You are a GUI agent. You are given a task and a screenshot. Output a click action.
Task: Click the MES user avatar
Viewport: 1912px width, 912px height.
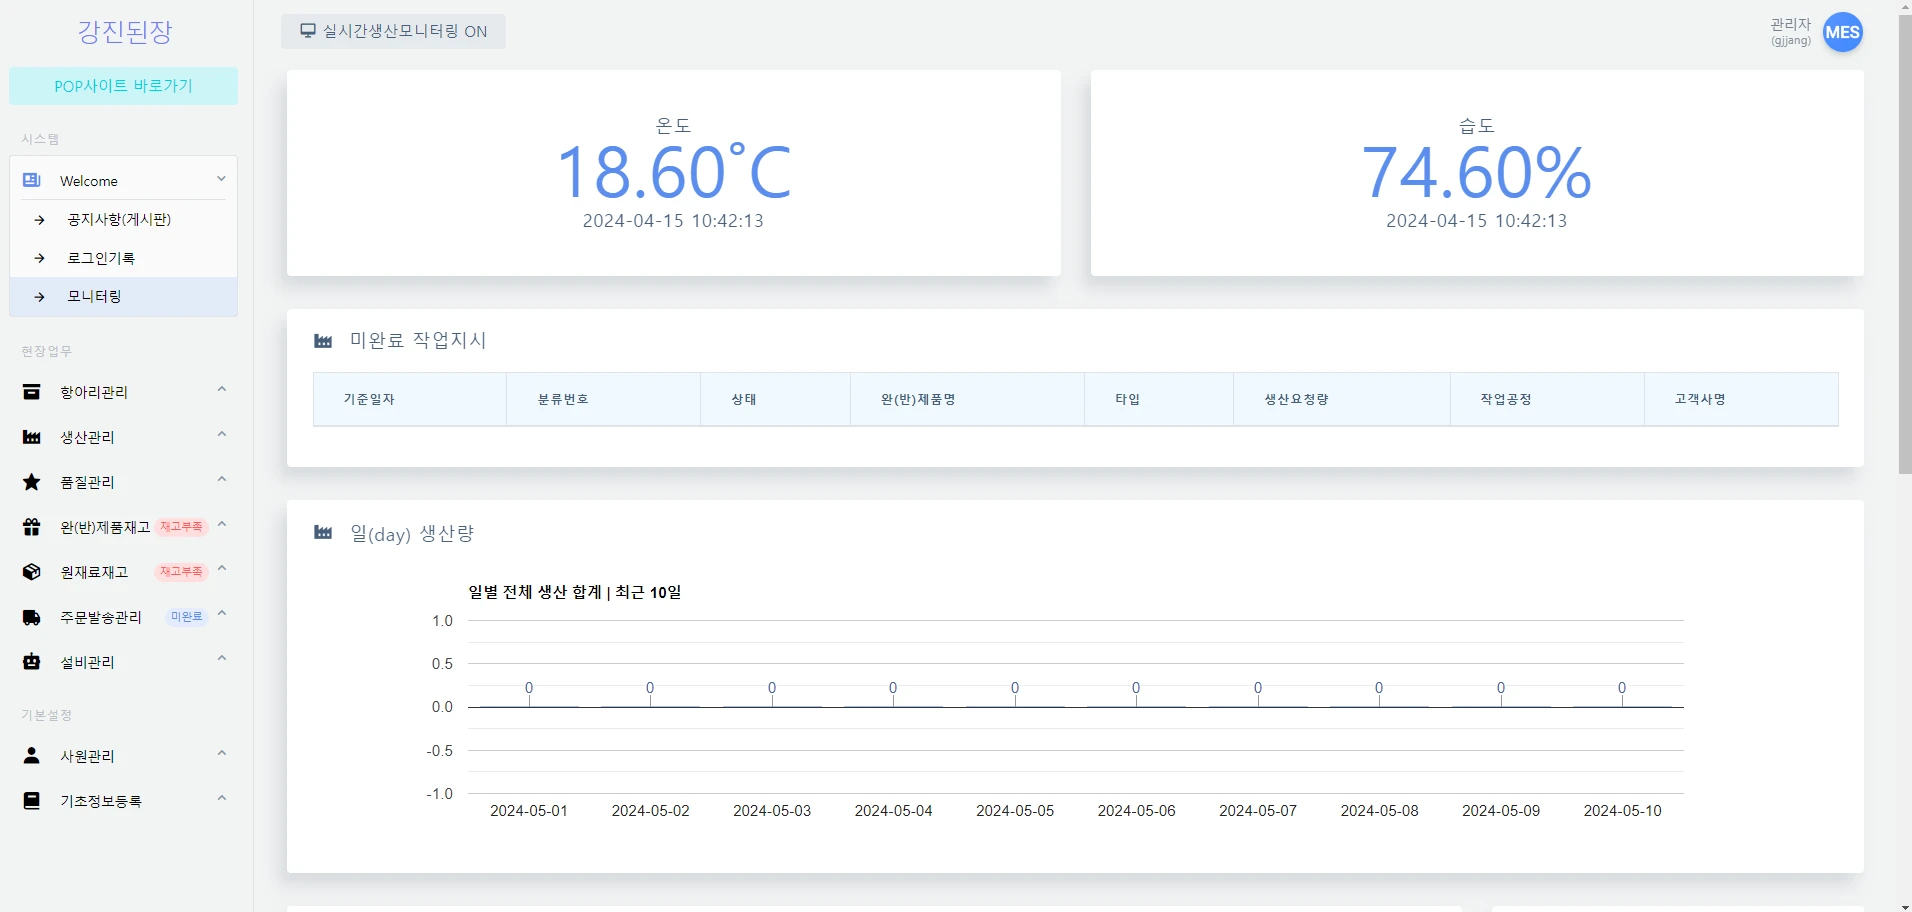[x=1842, y=32]
